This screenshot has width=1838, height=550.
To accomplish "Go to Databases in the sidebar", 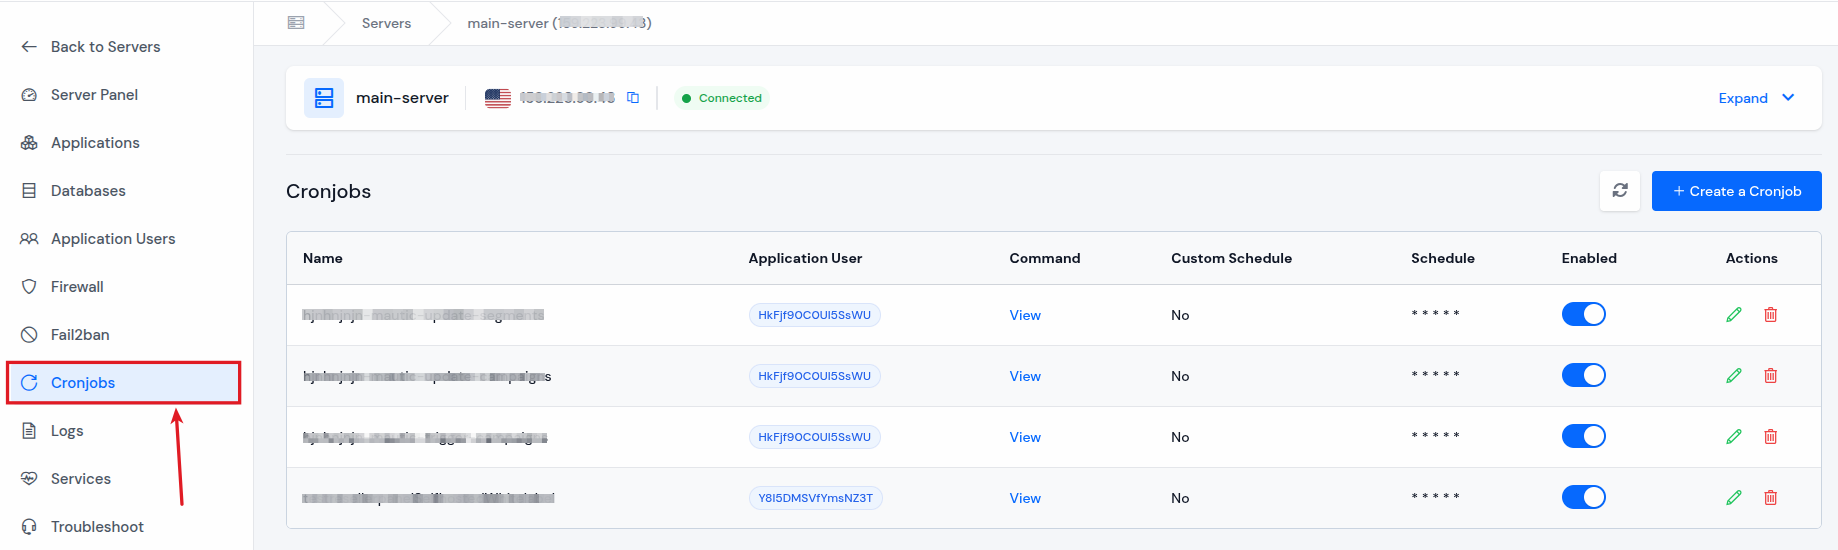I will [x=88, y=191].
